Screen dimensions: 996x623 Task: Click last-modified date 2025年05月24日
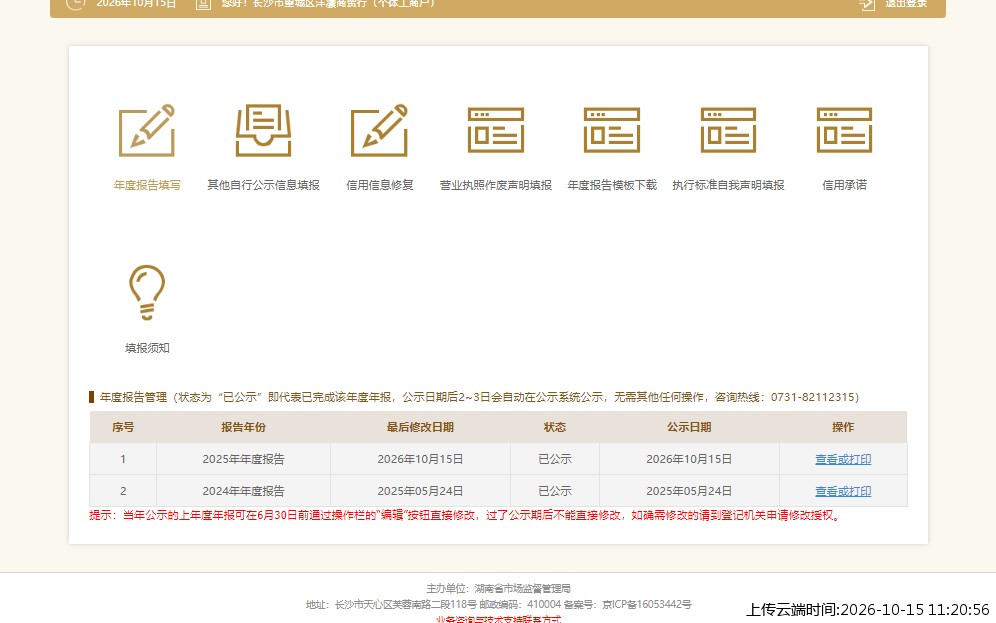click(420, 491)
